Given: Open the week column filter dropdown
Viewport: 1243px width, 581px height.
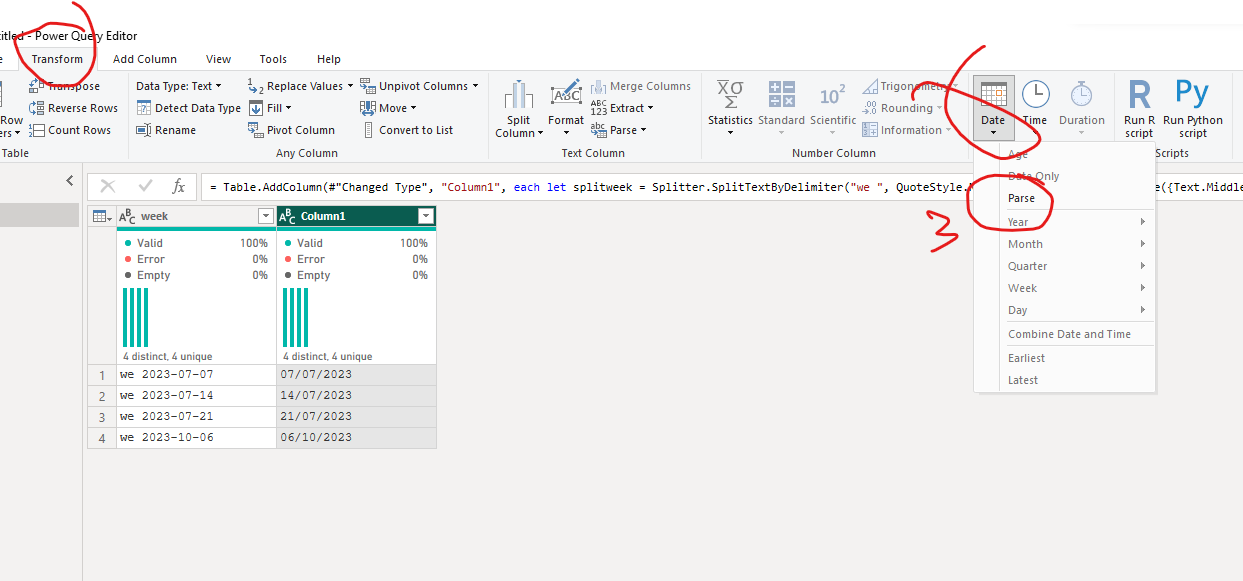Looking at the screenshot, I should pyautogui.click(x=265, y=216).
